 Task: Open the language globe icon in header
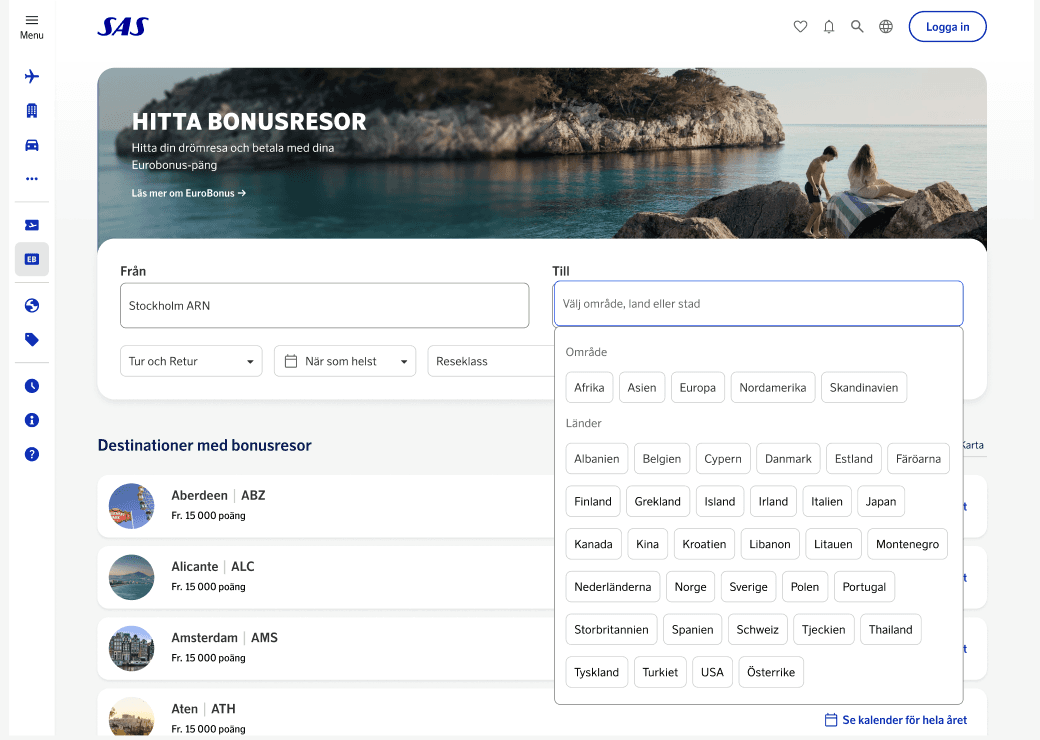pos(886,27)
